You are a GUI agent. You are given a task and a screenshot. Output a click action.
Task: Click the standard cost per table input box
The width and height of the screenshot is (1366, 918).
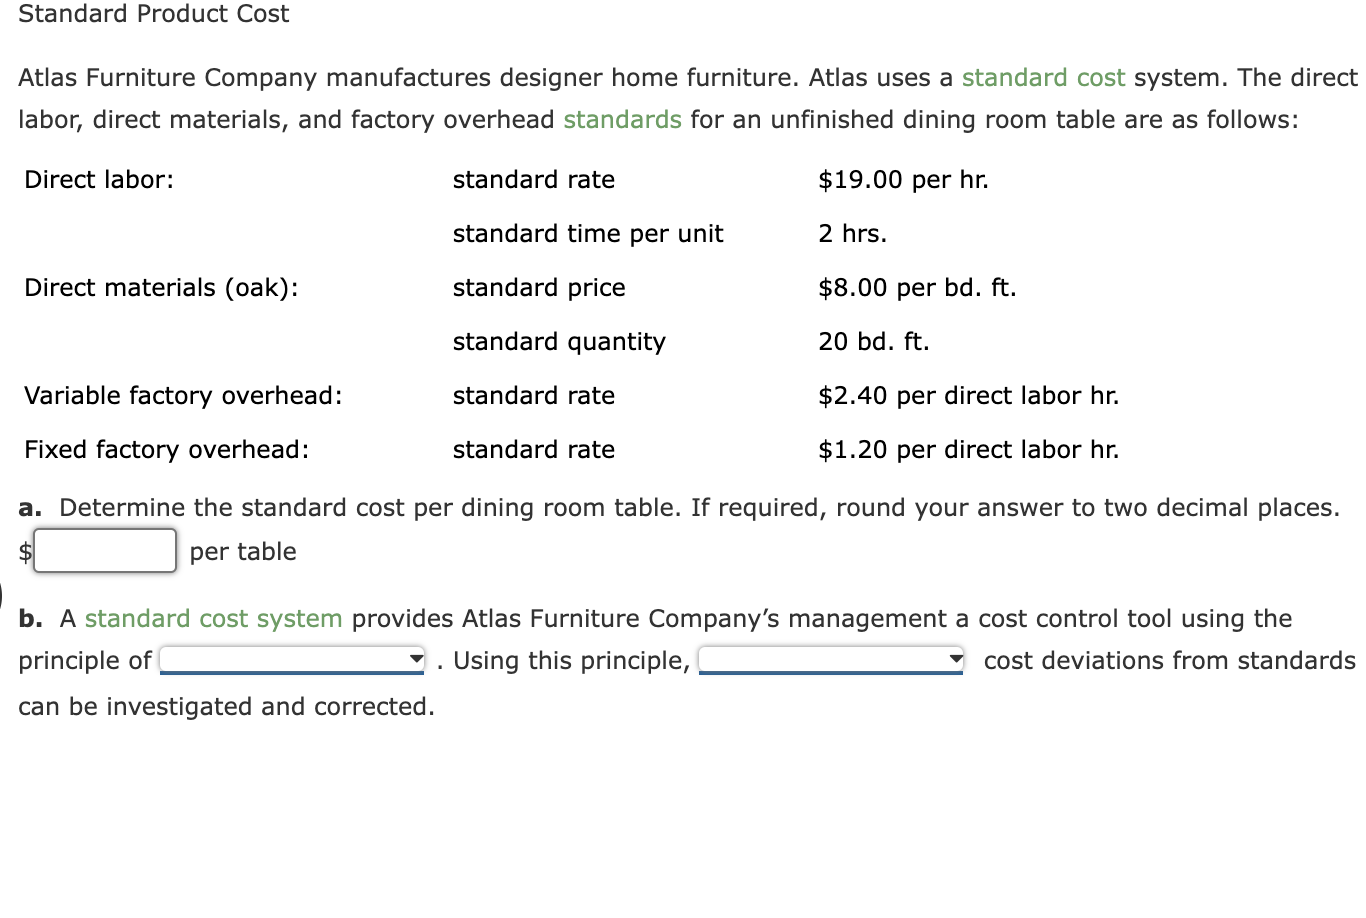(104, 550)
